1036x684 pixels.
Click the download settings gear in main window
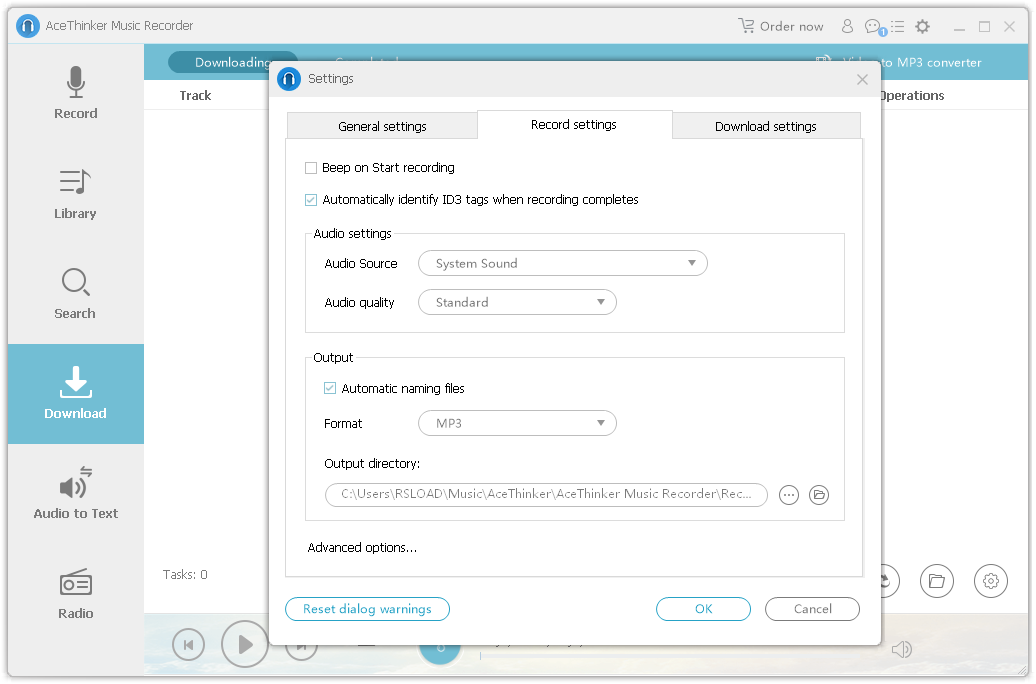click(x=990, y=581)
